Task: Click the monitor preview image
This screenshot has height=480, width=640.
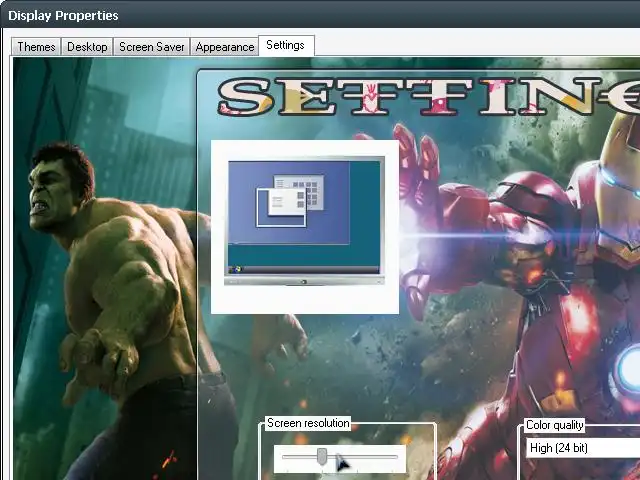Action: 304,222
